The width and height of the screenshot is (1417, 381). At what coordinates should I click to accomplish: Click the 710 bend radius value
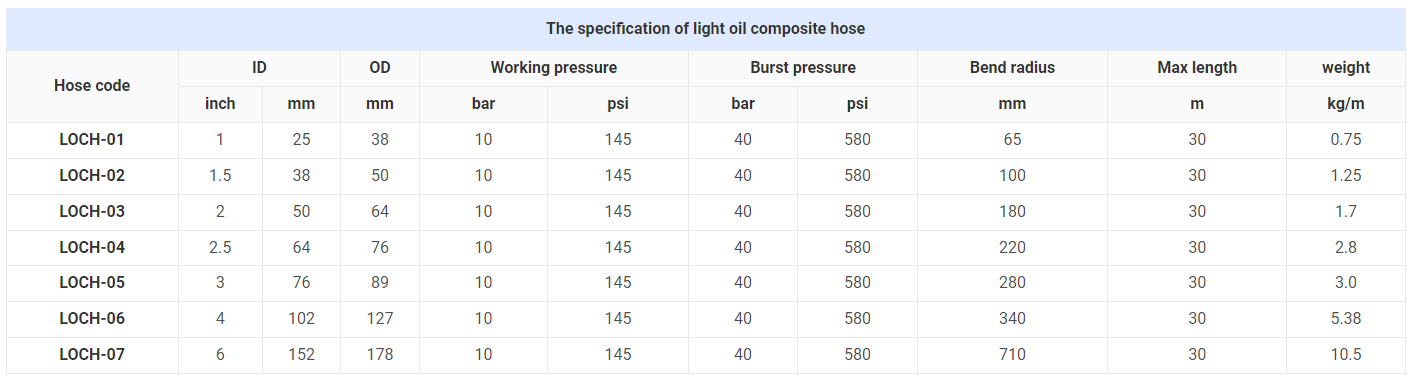pos(1012,354)
